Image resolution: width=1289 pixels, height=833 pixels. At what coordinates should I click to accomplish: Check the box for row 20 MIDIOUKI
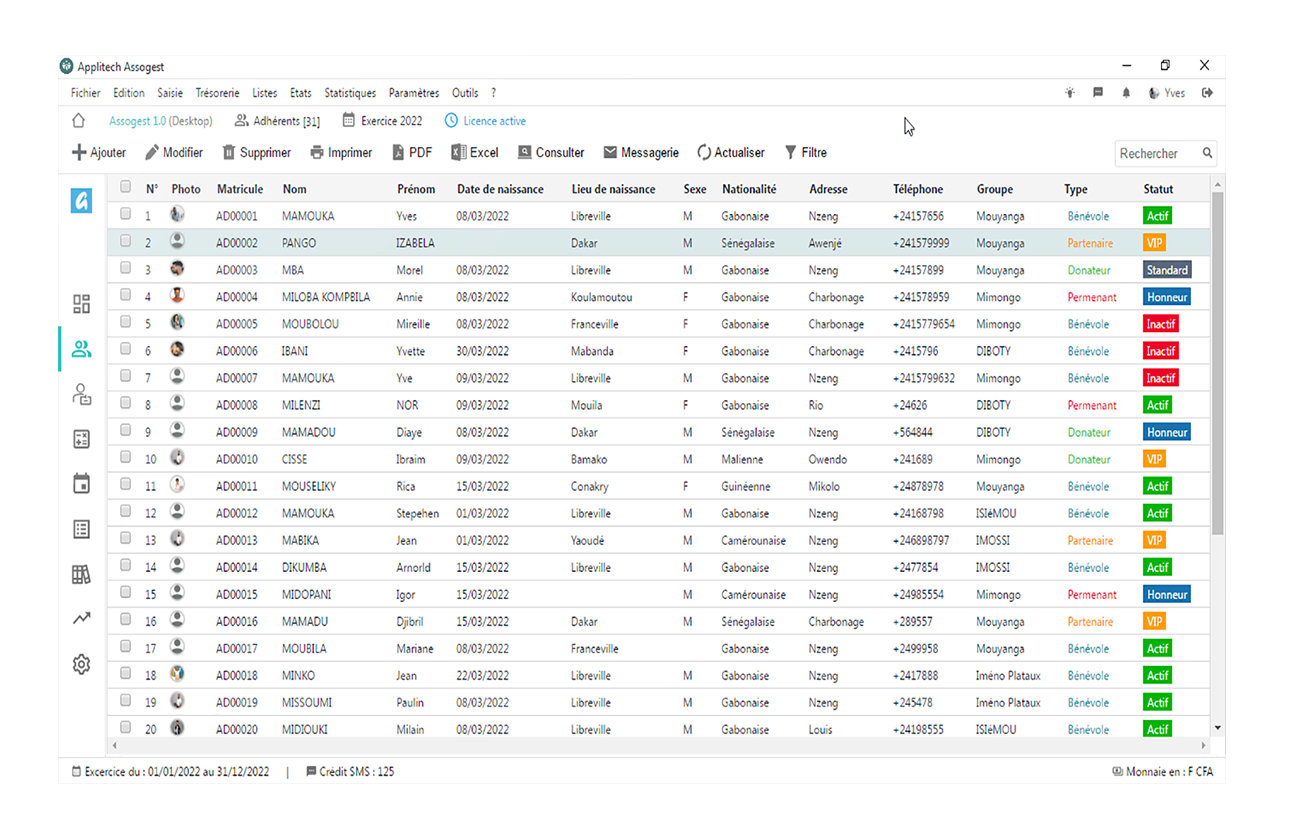click(x=126, y=726)
